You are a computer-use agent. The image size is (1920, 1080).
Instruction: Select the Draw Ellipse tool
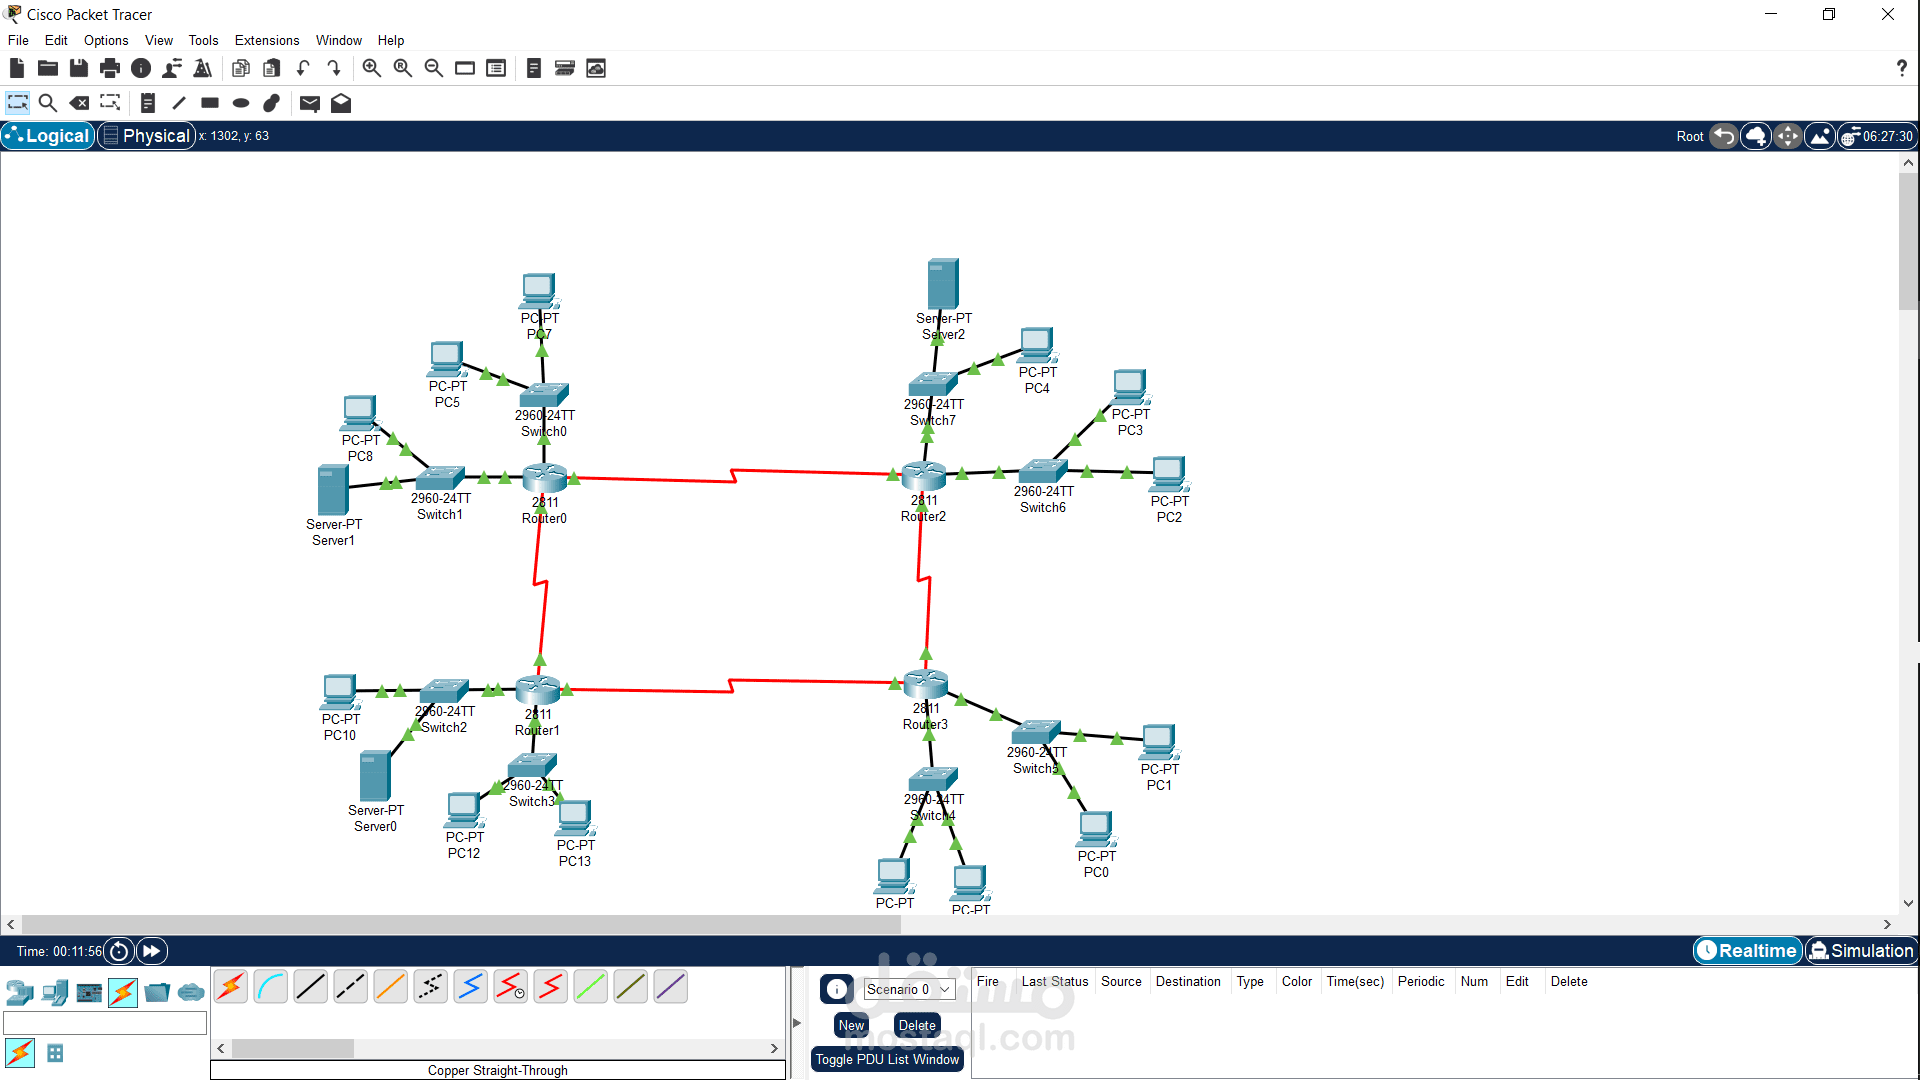[241, 103]
